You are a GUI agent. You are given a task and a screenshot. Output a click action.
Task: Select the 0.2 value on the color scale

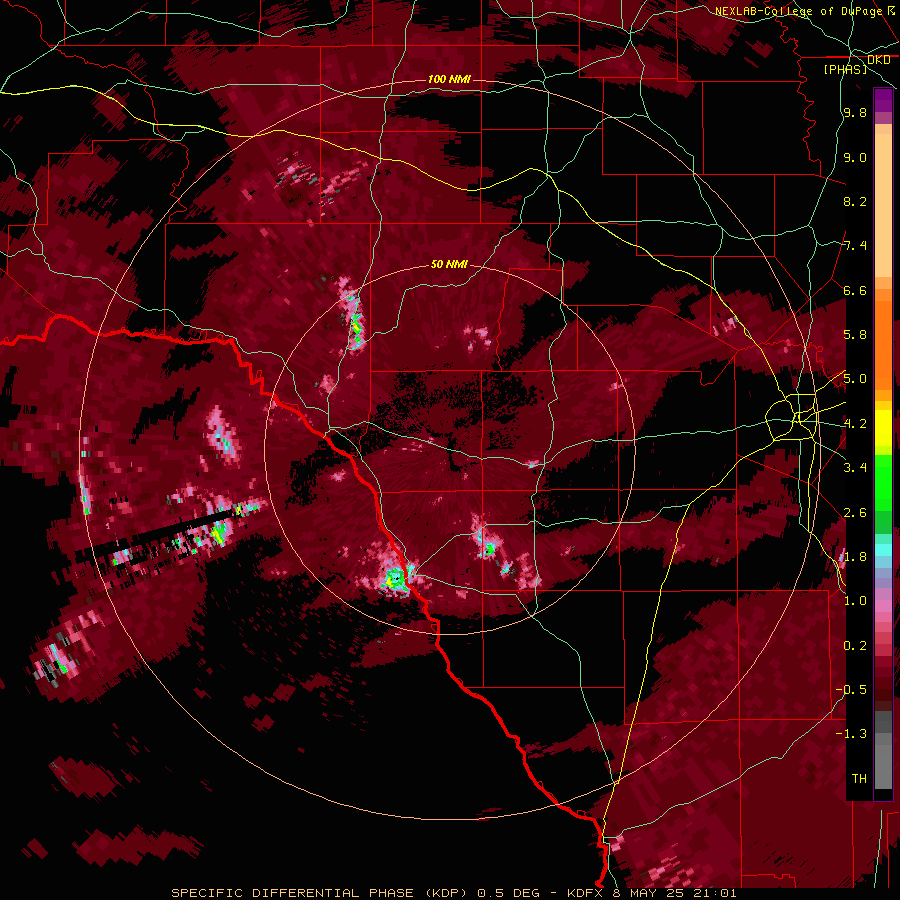click(x=855, y=646)
